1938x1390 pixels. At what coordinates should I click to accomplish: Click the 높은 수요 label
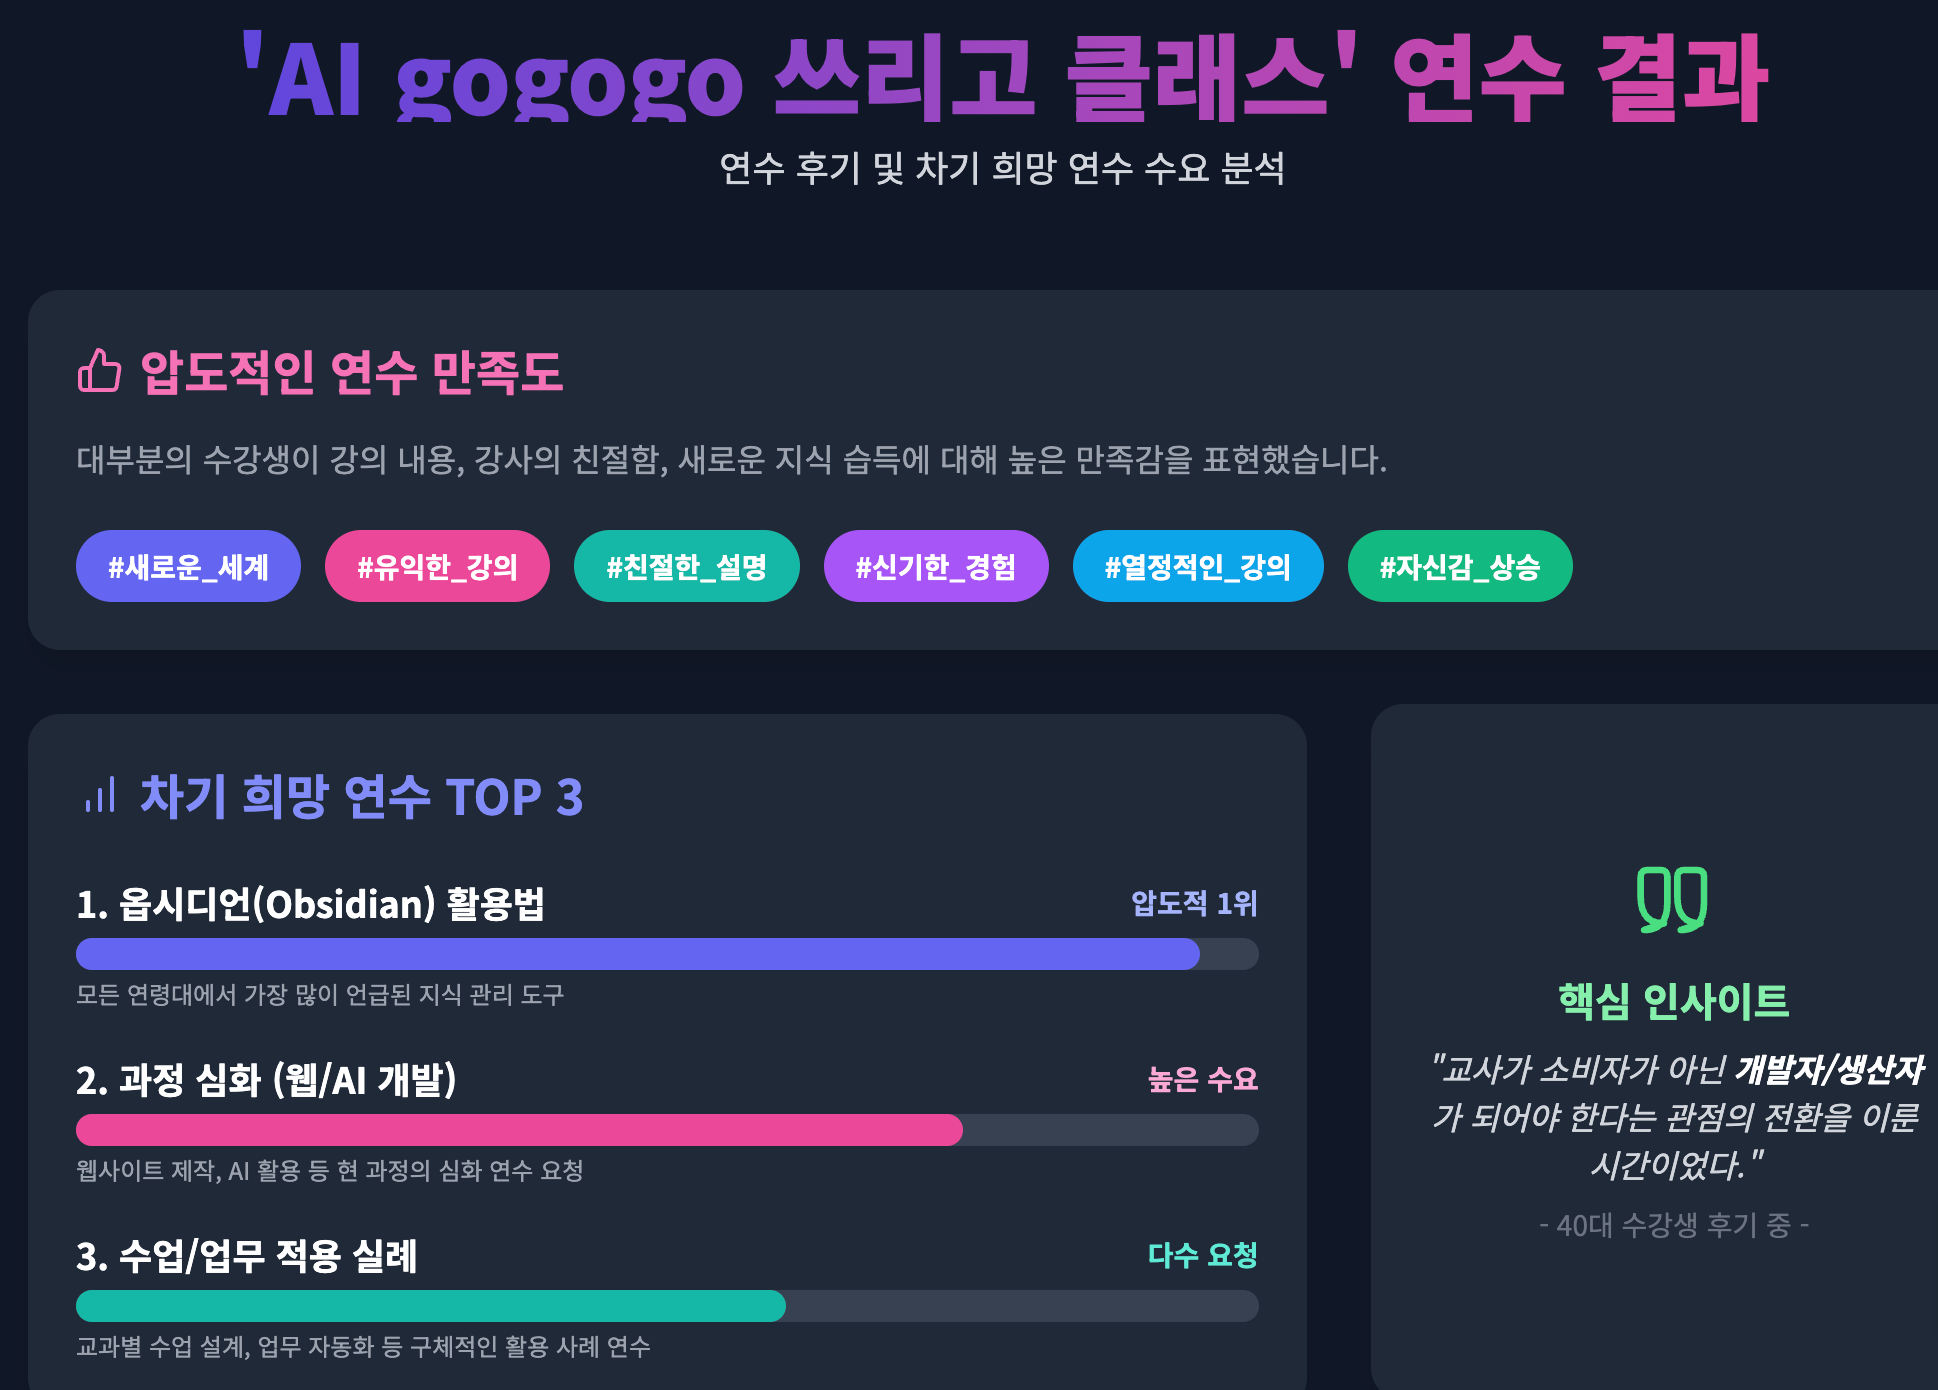point(1203,1079)
